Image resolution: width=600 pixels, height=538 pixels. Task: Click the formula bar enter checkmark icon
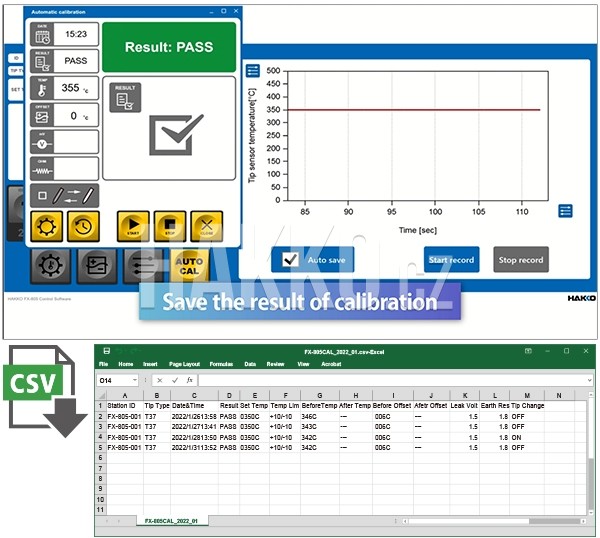tap(175, 380)
